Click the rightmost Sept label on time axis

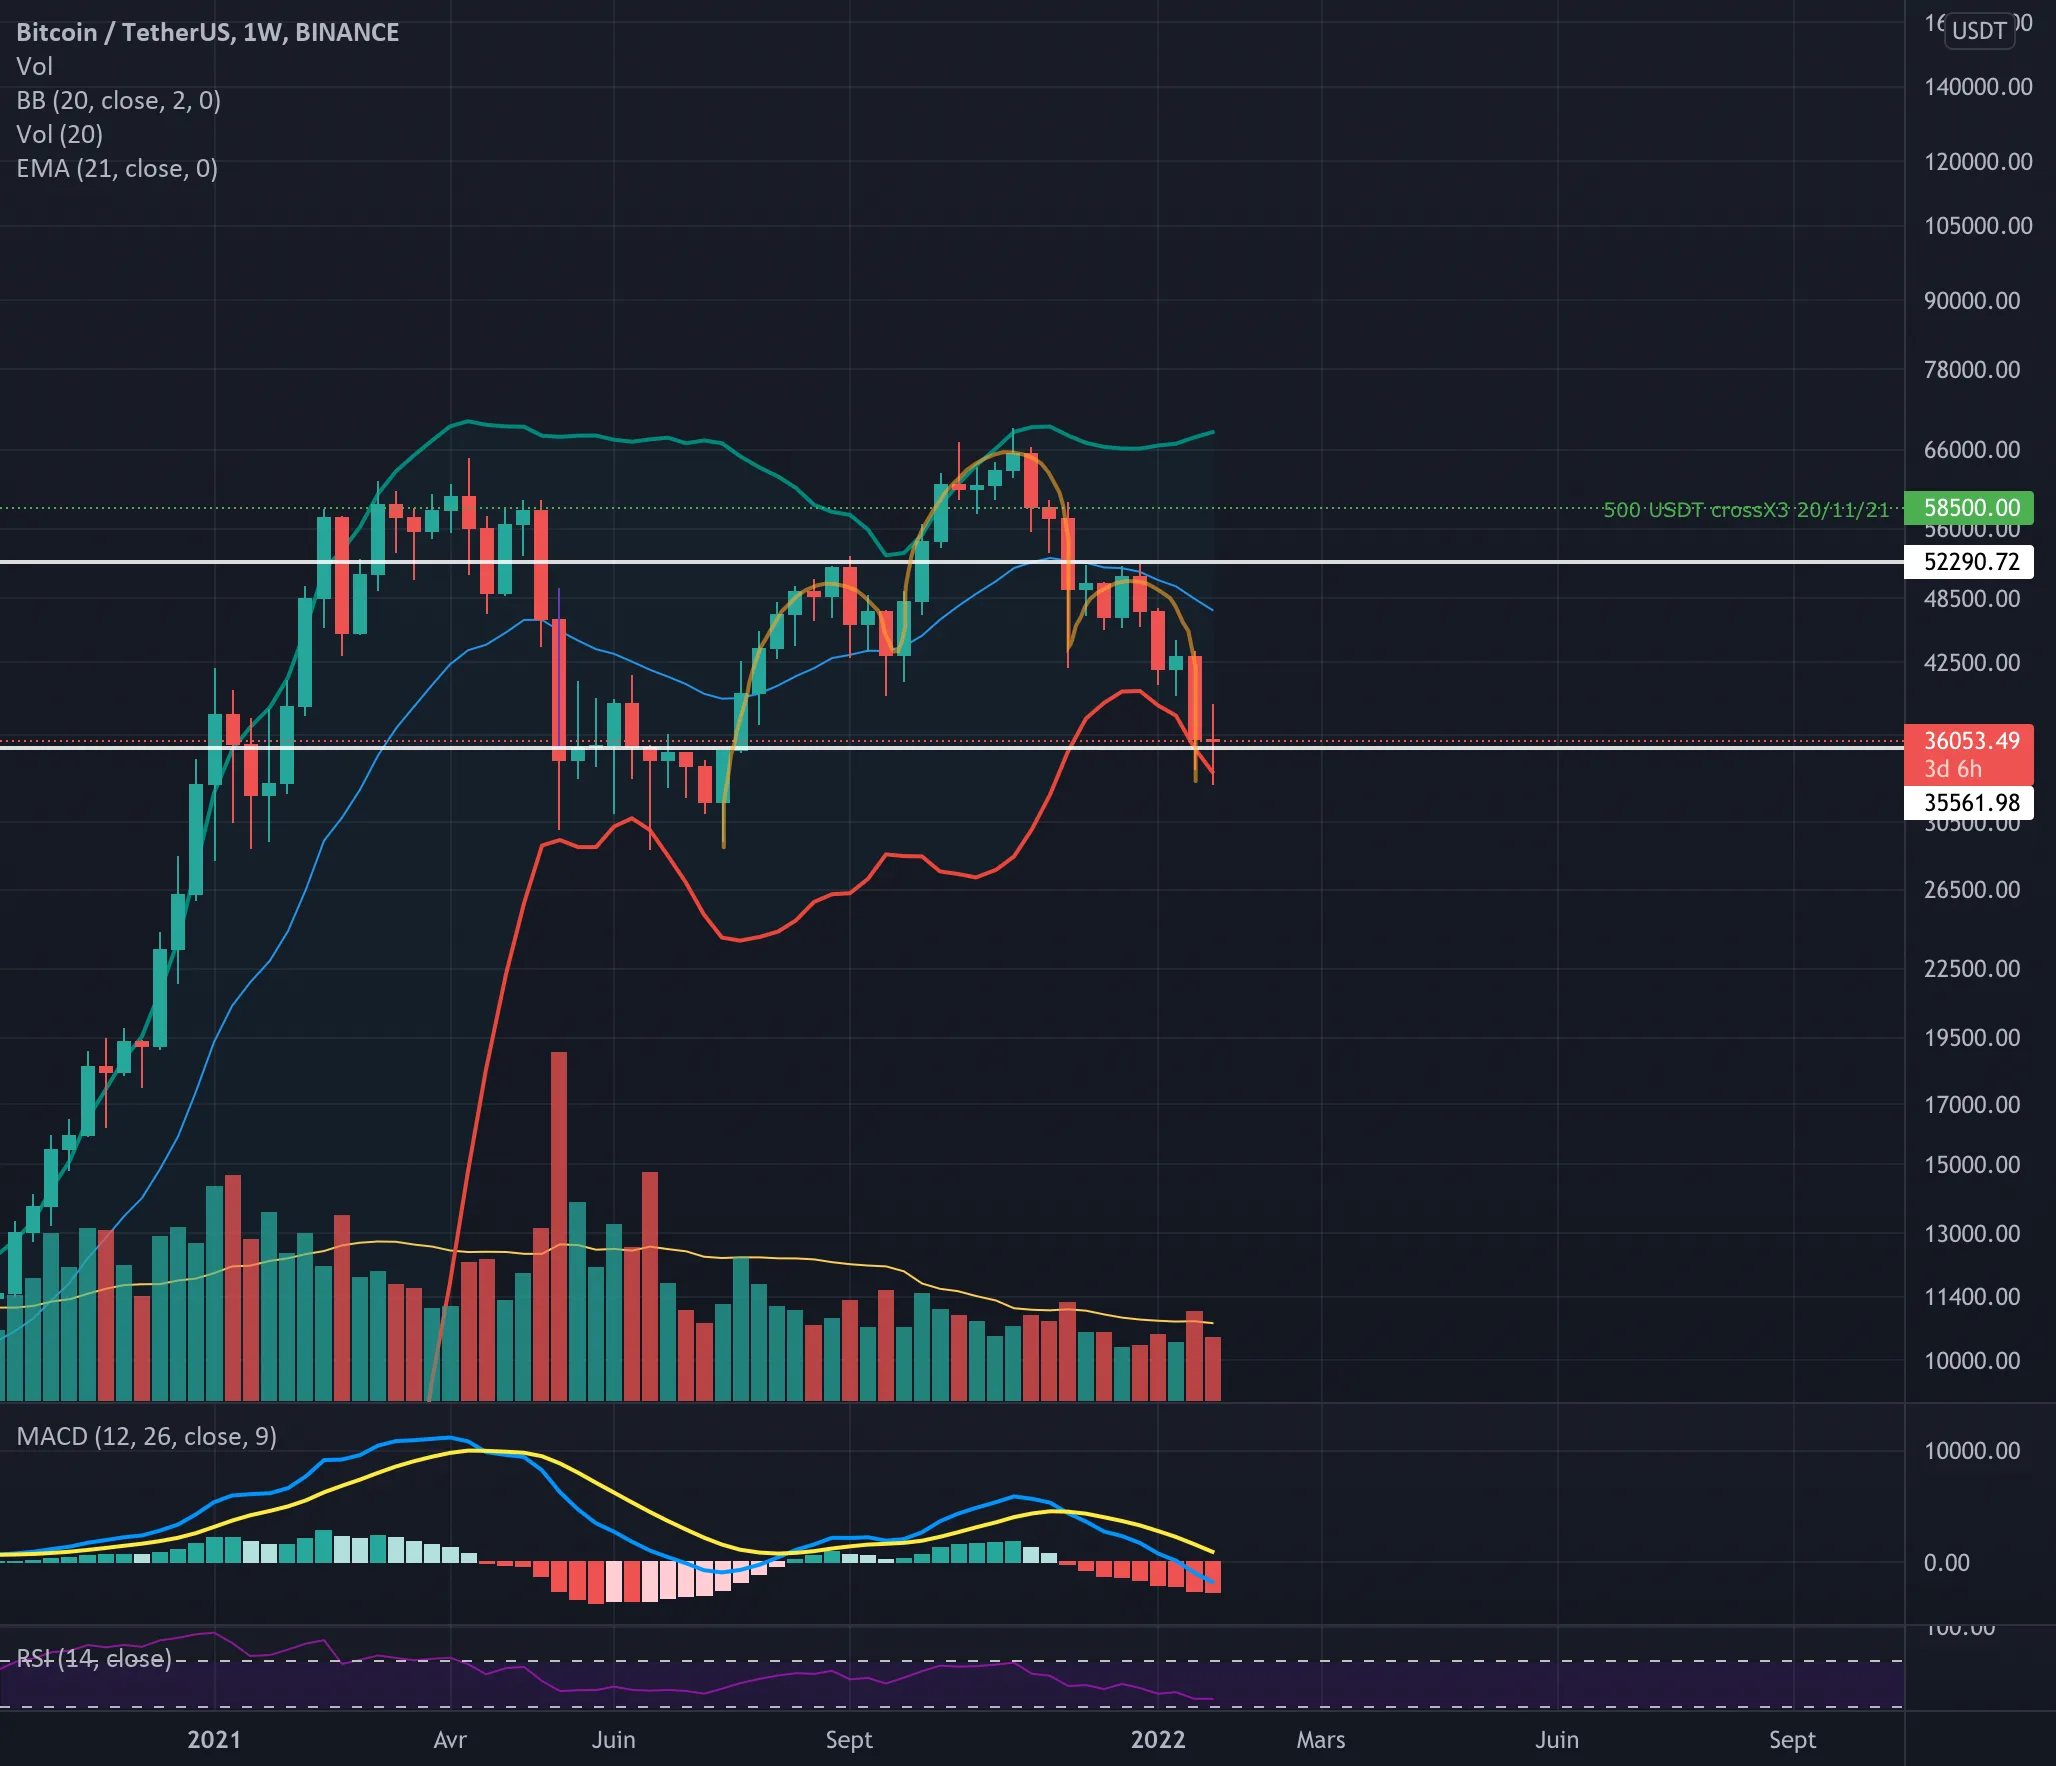coord(1792,1739)
